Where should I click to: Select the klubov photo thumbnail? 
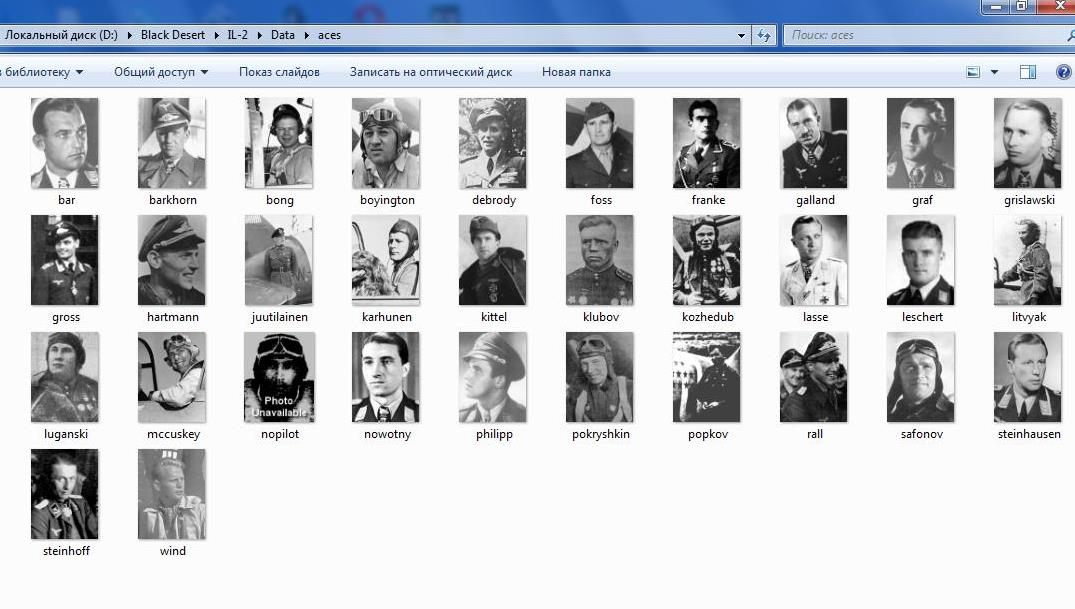(600, 260)
